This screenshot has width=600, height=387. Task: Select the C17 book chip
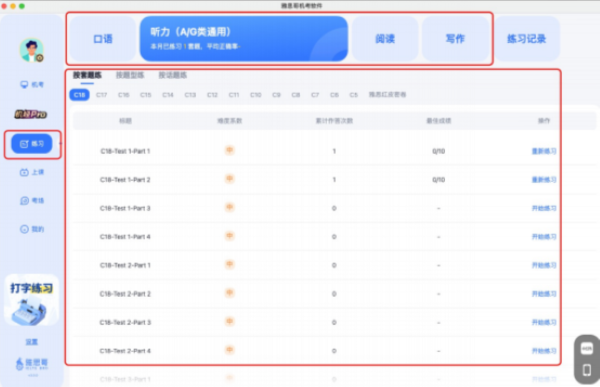pos(101,95)
